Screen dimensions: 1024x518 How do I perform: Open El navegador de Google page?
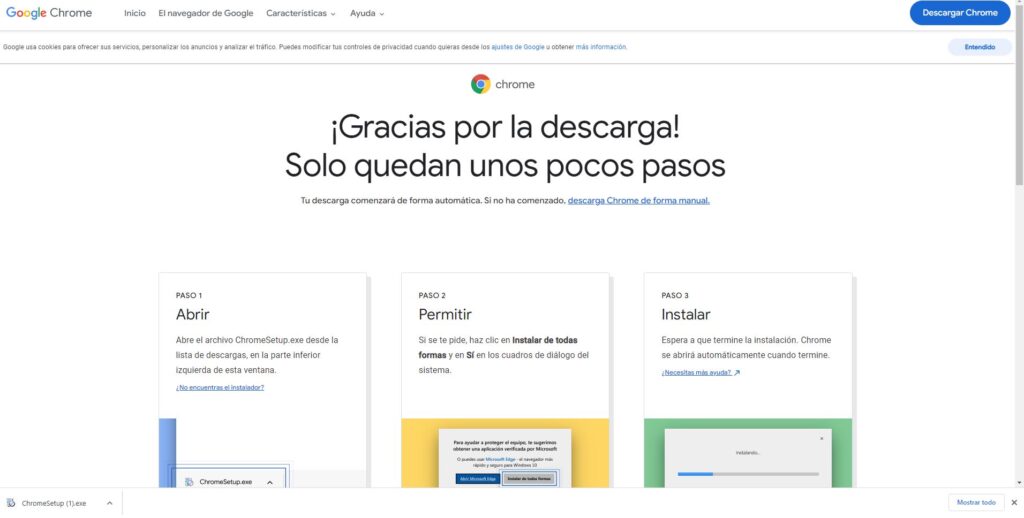206,13
